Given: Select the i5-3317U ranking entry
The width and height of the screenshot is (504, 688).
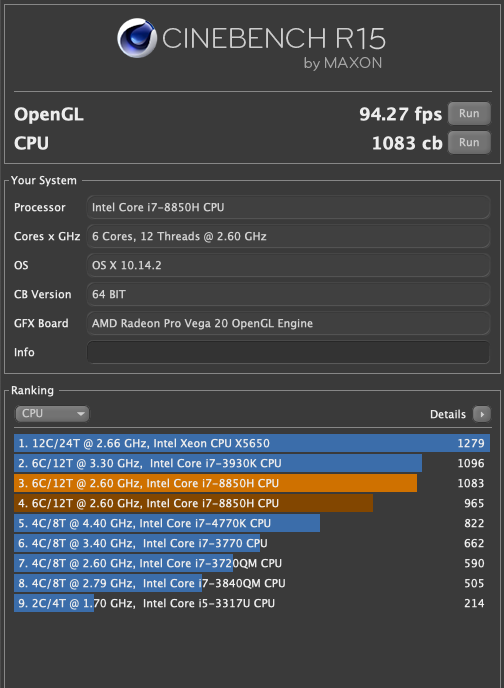Looking at the screenshot, I should coord(252,603).
